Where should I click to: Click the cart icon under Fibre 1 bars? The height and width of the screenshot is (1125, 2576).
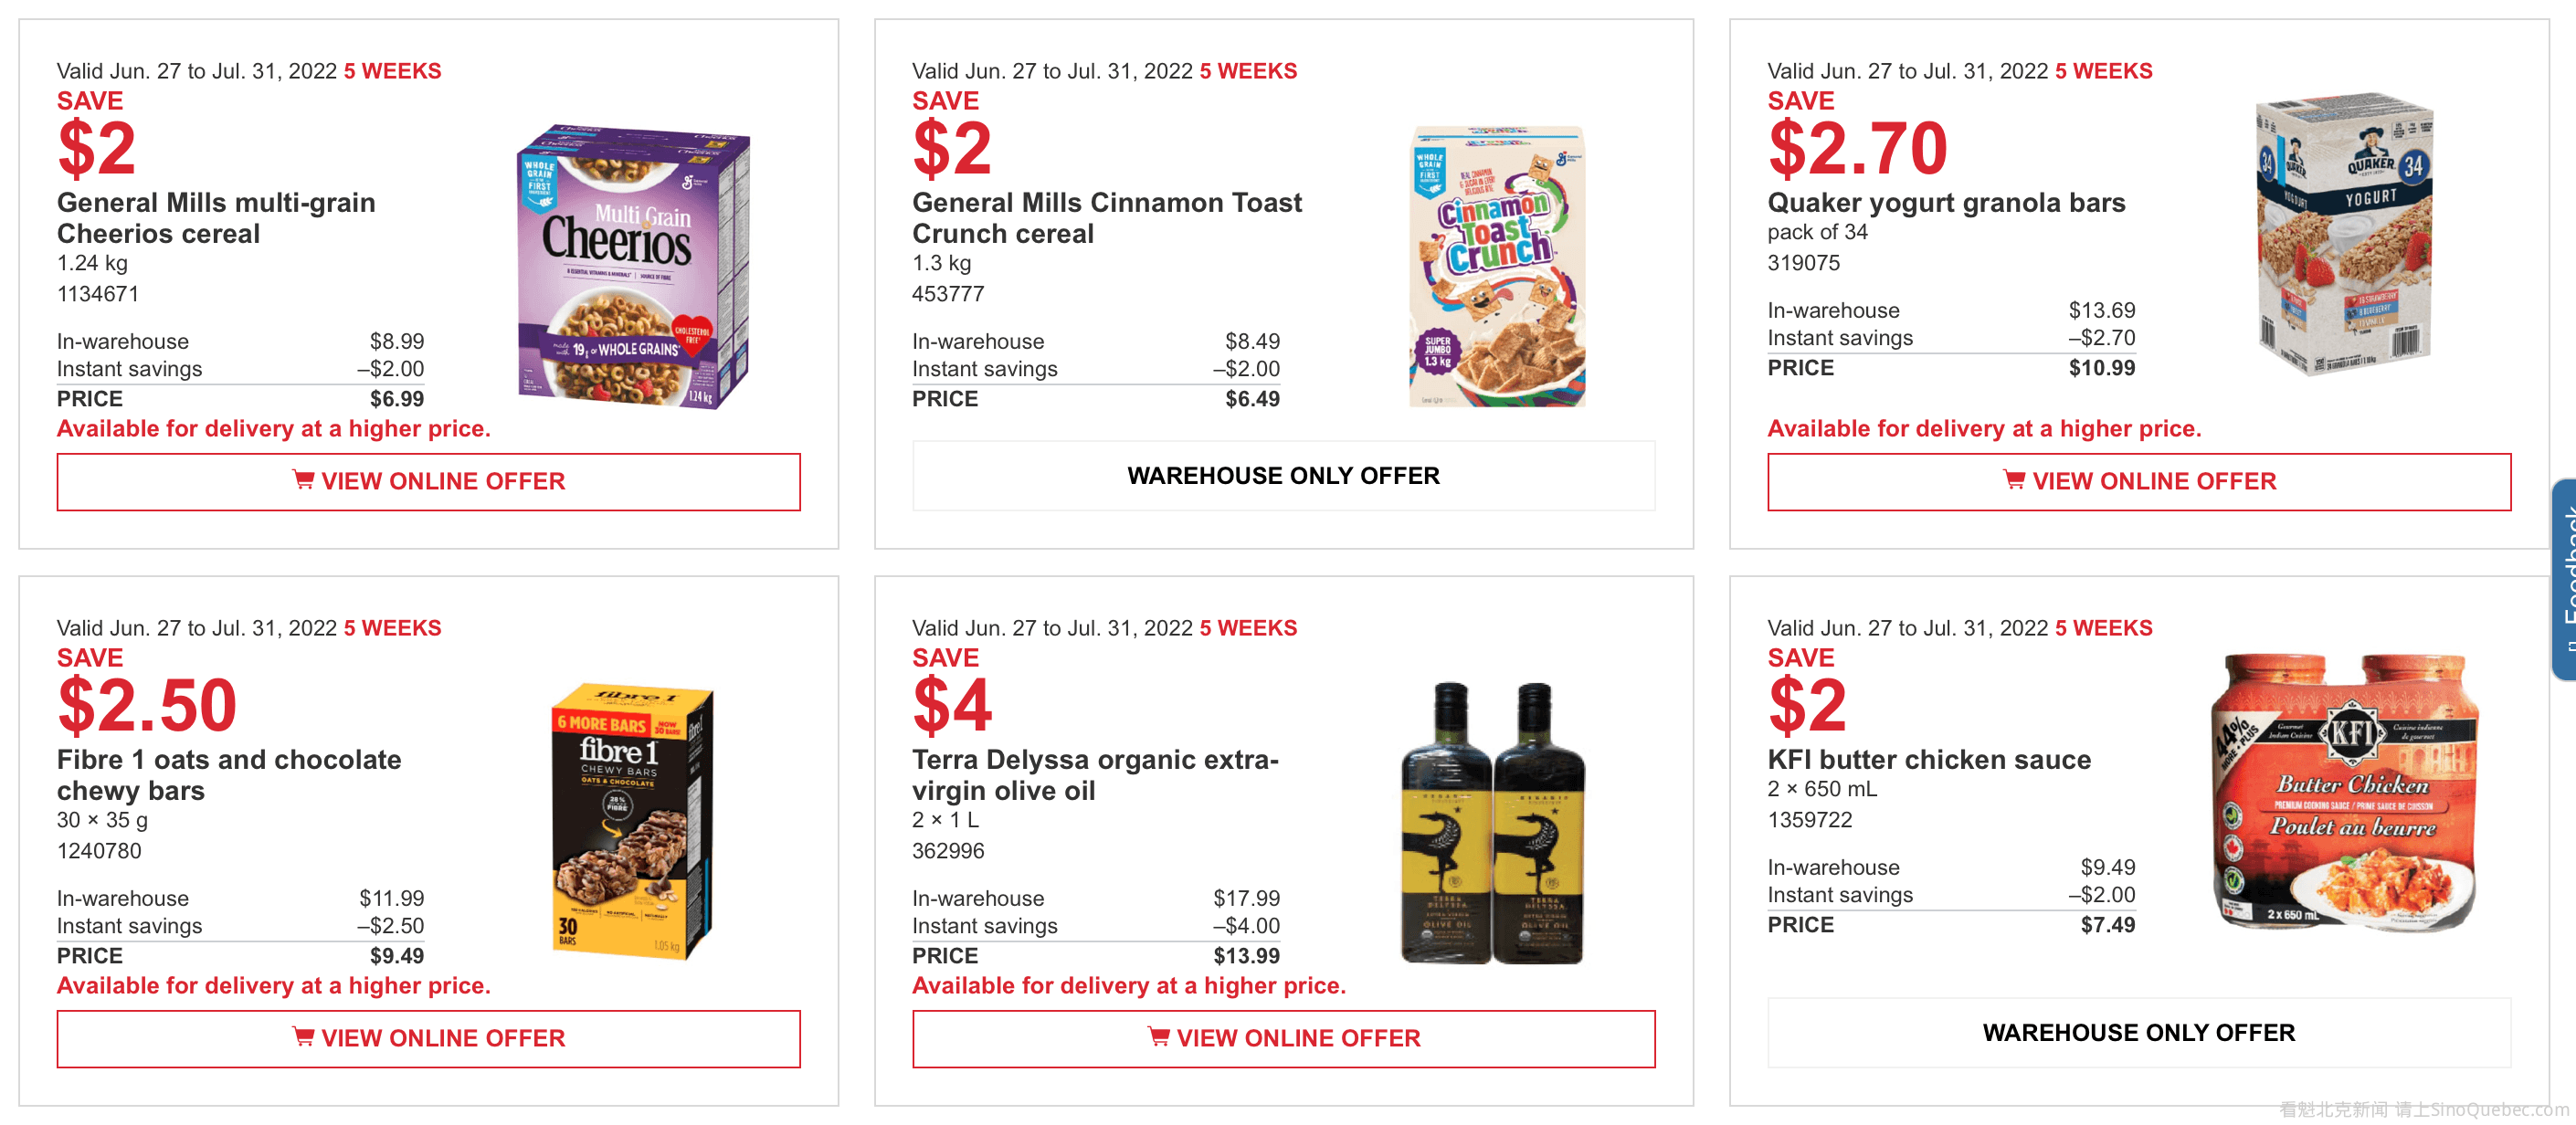[303, 1037]
